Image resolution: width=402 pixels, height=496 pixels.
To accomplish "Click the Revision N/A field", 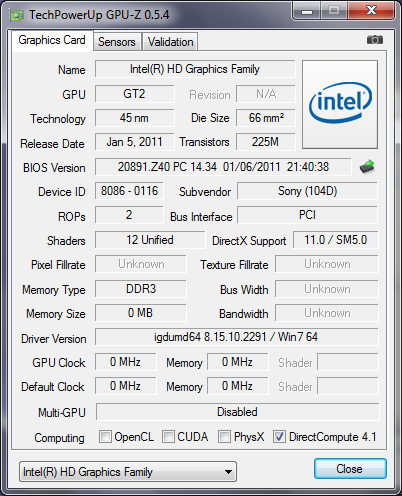I will click(266, 94).
